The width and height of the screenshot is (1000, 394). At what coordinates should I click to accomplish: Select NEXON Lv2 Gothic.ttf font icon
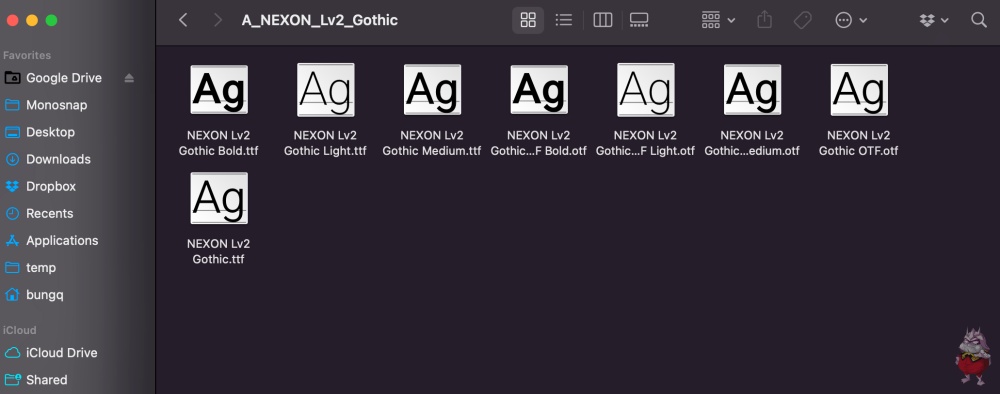219,198
